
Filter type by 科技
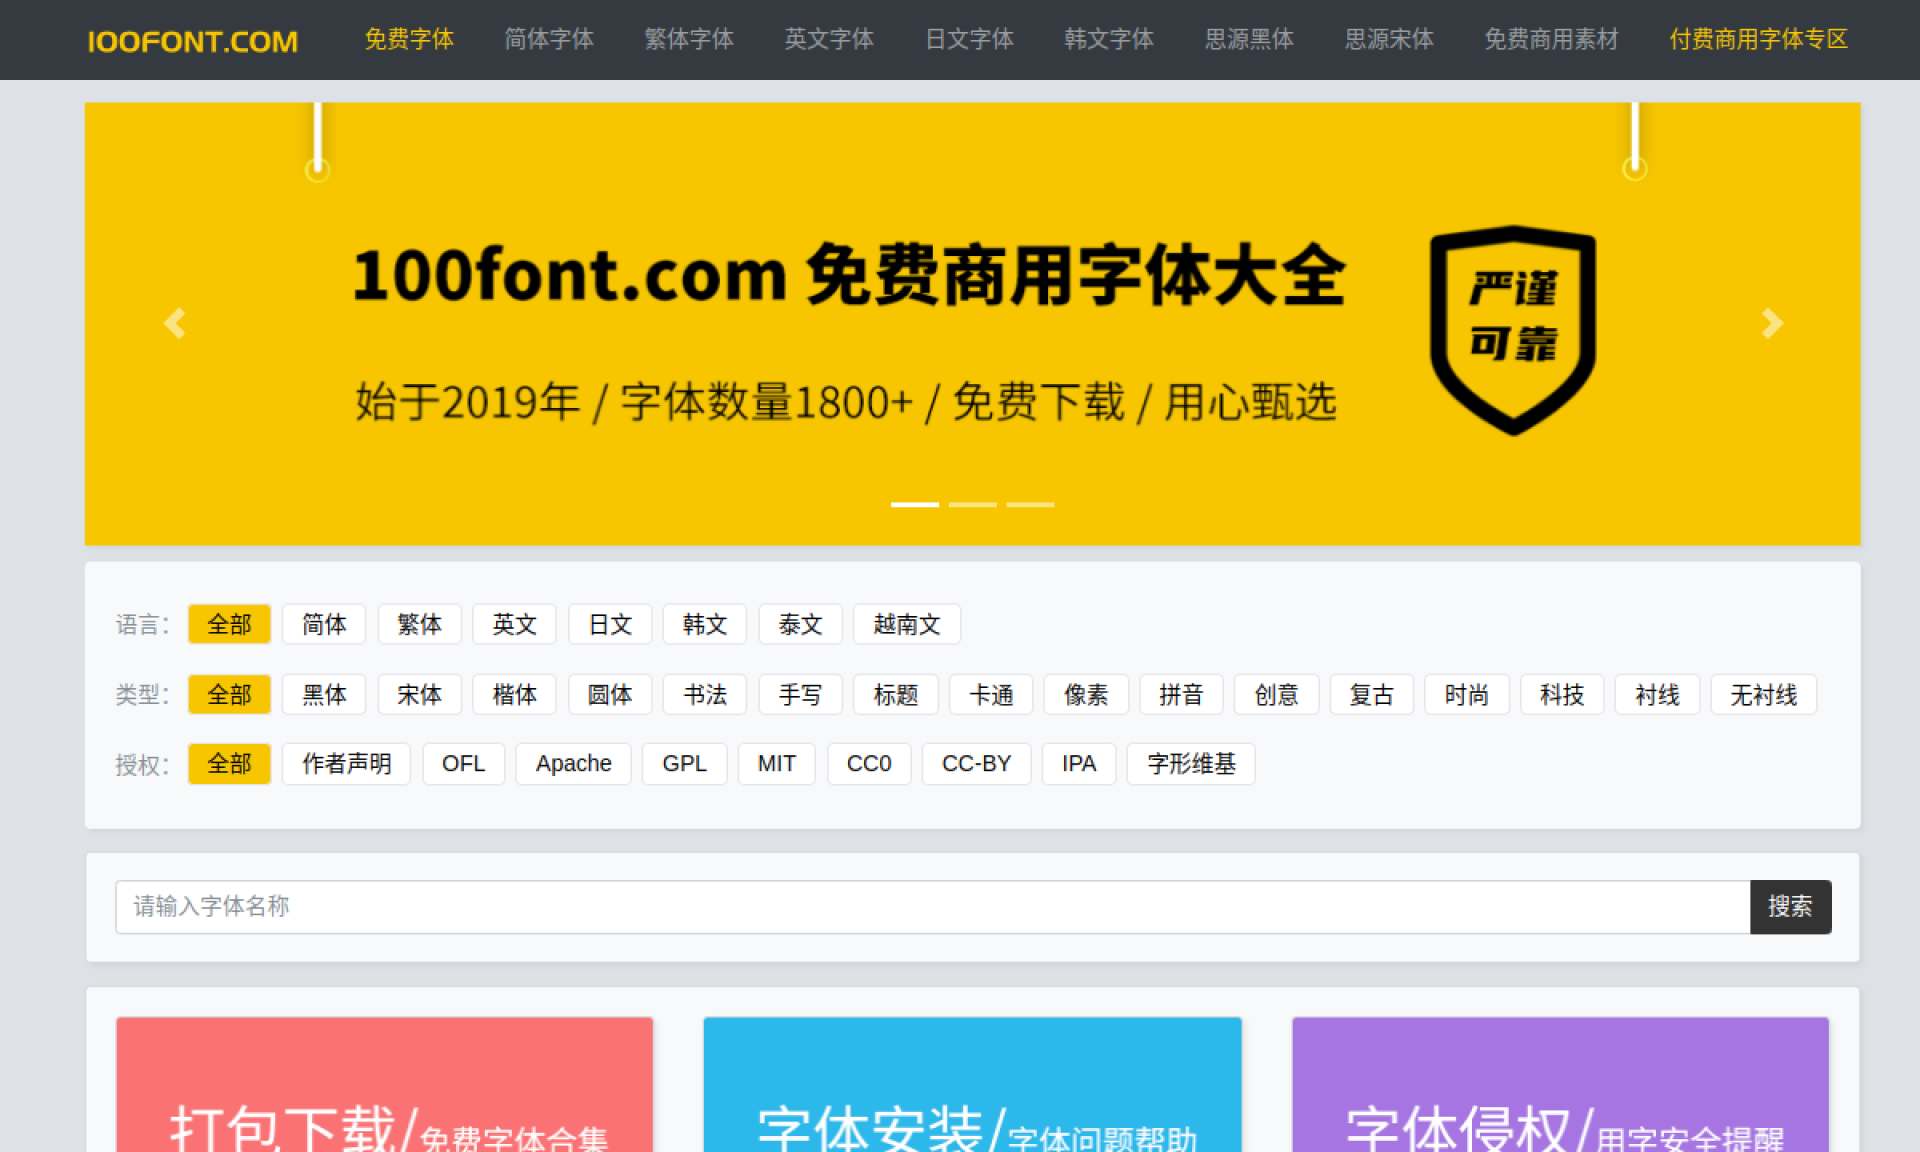click(1562, 694)
